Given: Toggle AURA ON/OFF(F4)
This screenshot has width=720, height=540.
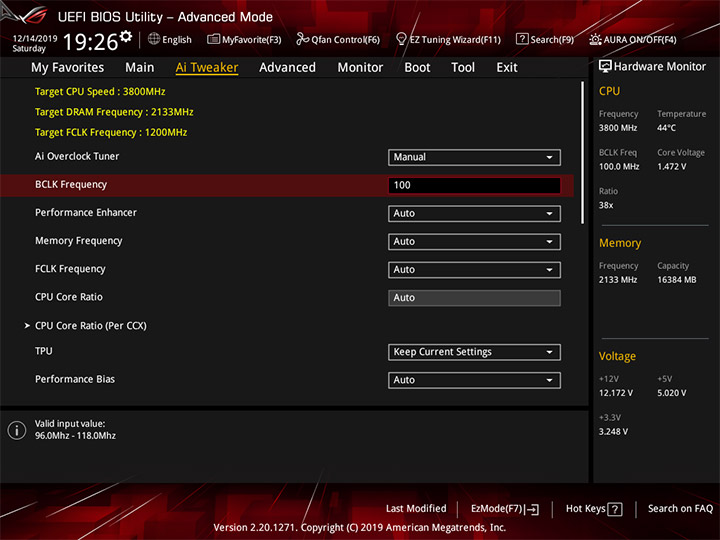Looking at the screenshot, I should click(x=633, y=39).
